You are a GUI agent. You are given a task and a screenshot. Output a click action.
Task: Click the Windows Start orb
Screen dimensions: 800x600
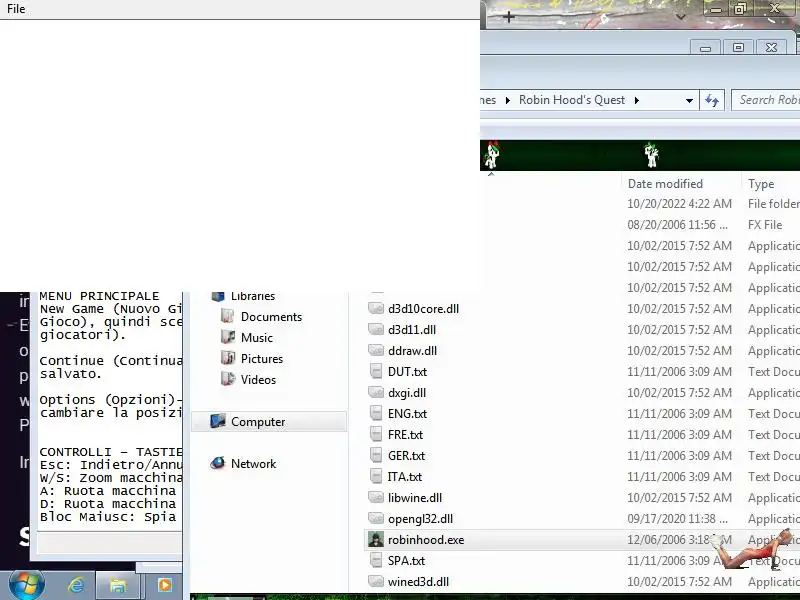tap(27, 585)
